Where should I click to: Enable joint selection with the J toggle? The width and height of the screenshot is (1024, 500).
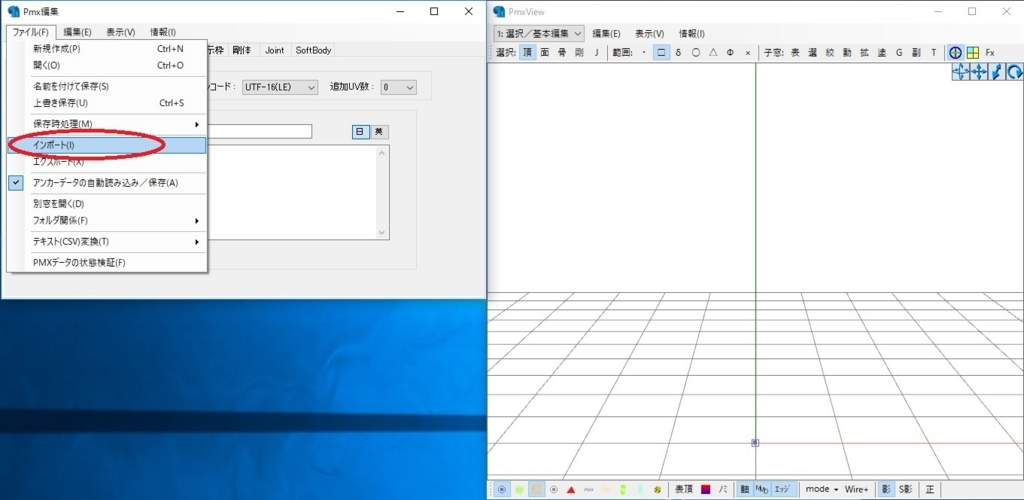596,53
